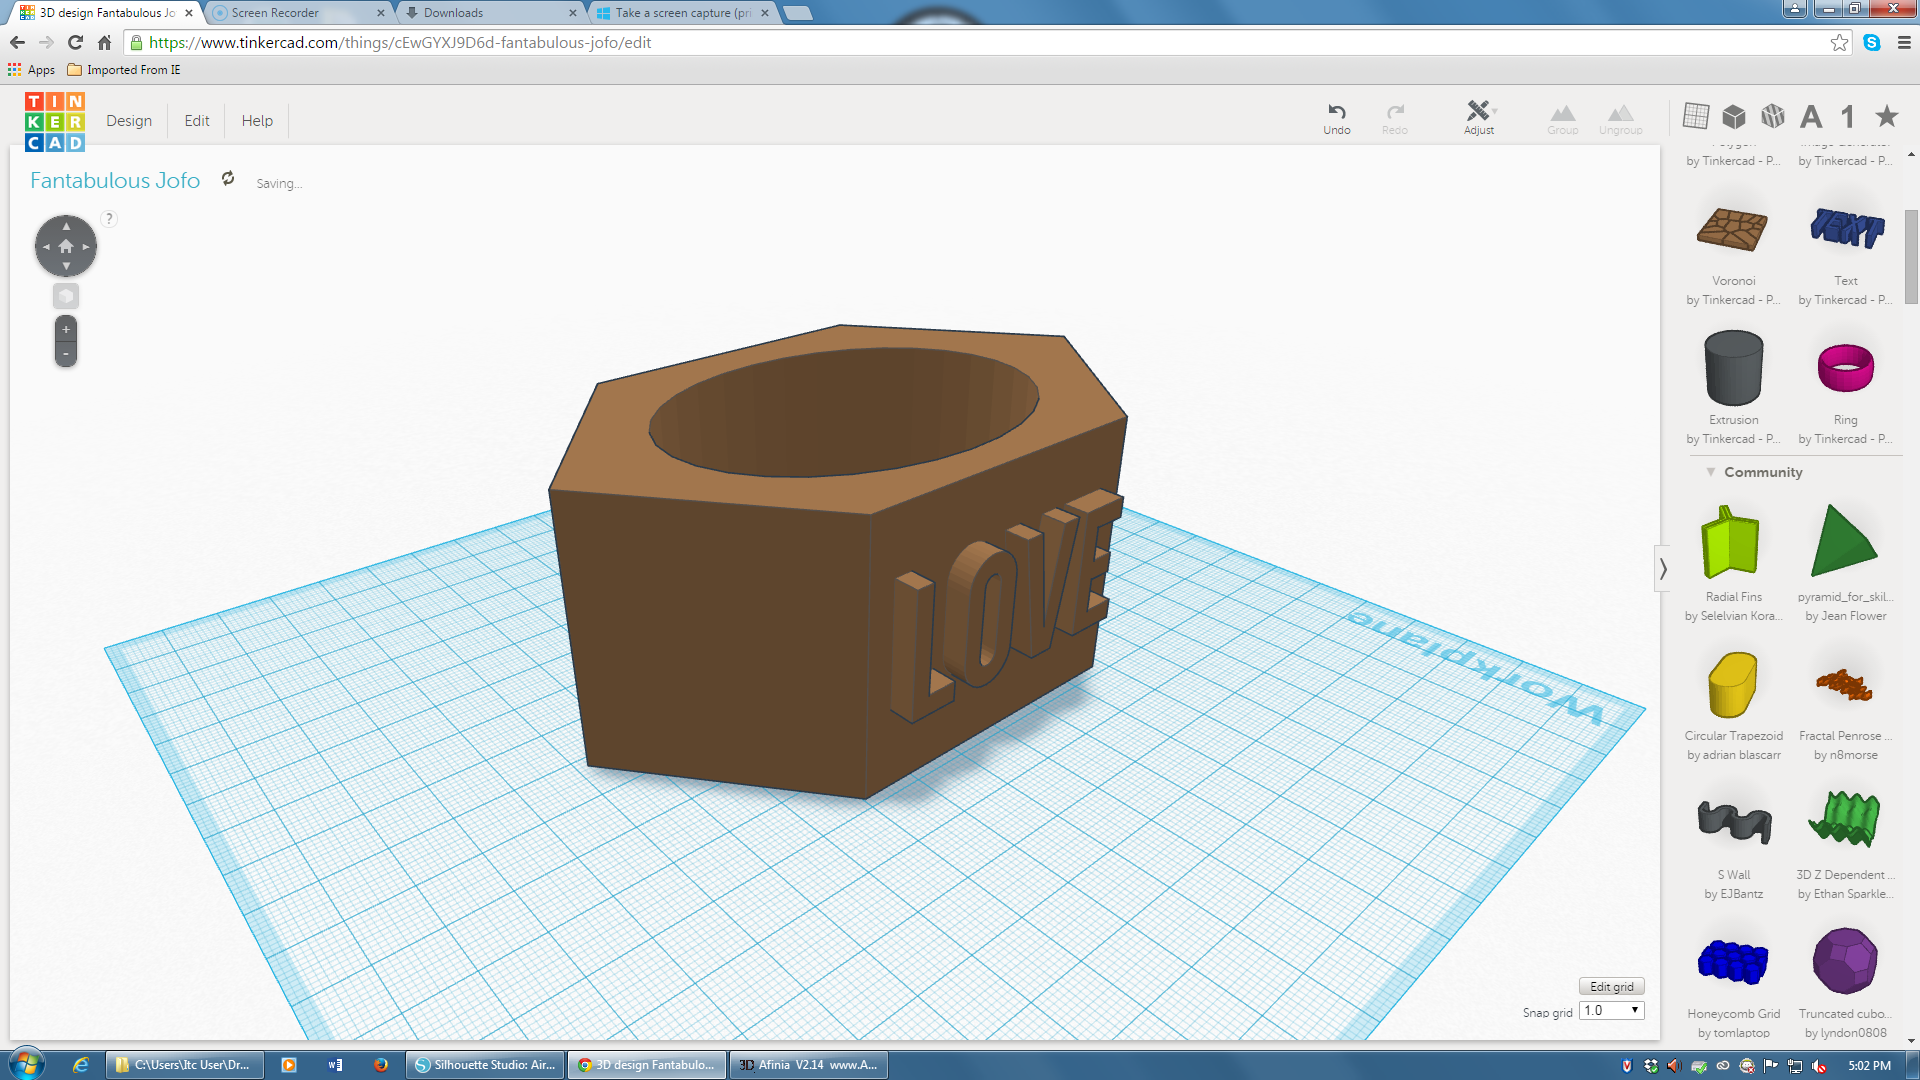Click the browser back arrow

(17, 42)
